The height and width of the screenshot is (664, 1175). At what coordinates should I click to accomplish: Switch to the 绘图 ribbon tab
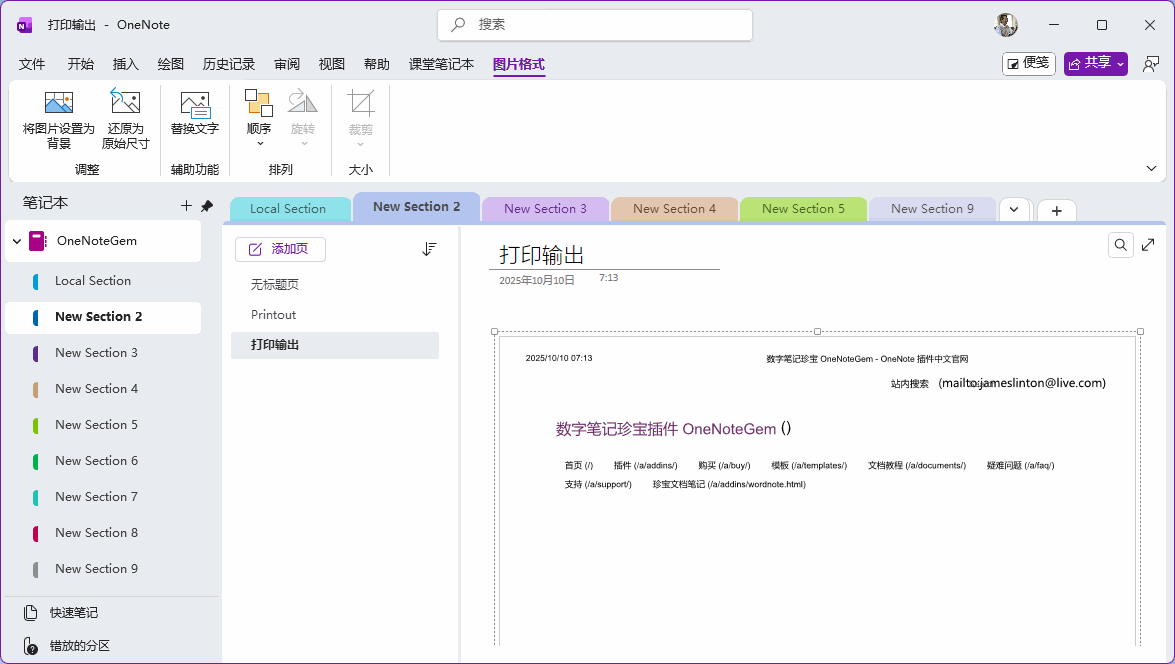171,64
